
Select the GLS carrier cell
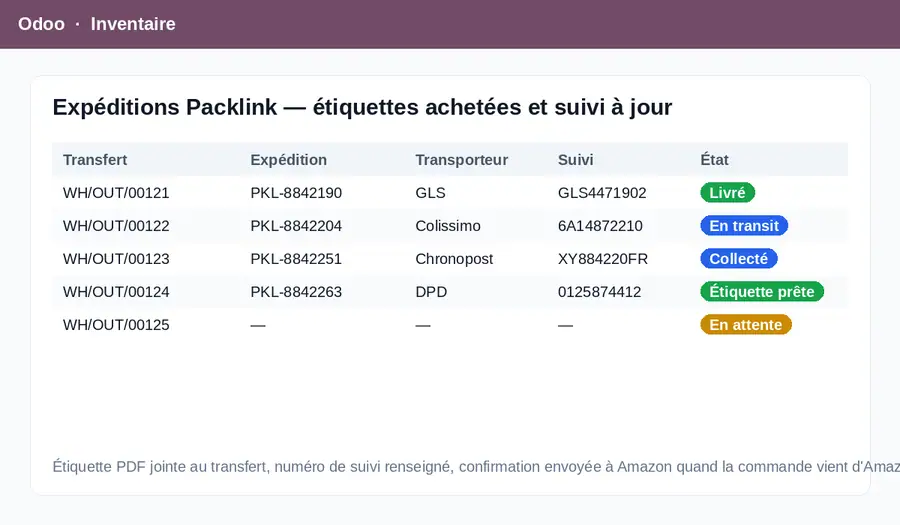coord(430,193)
